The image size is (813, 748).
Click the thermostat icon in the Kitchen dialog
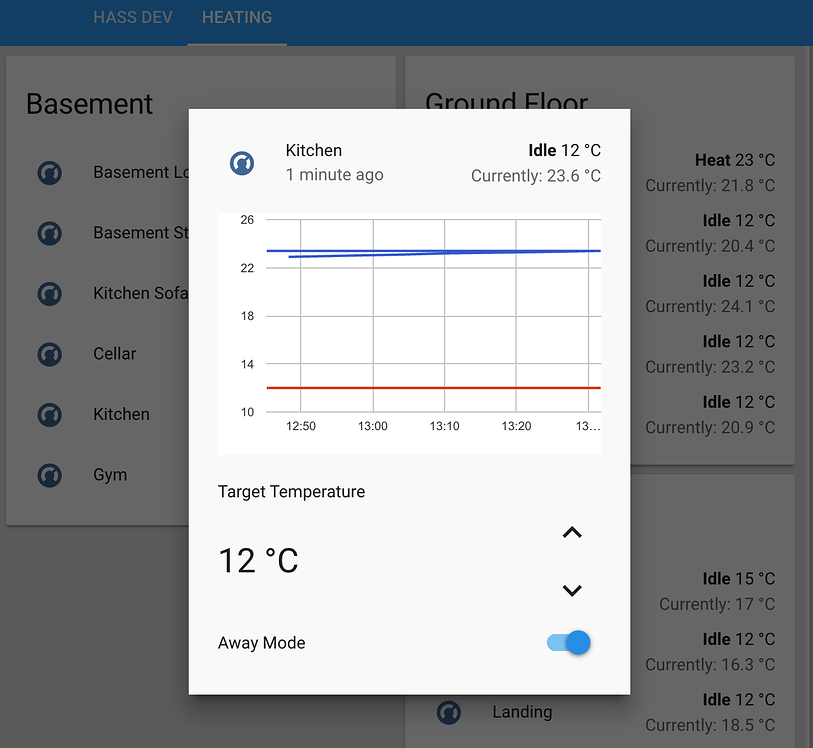pos(241,163)
